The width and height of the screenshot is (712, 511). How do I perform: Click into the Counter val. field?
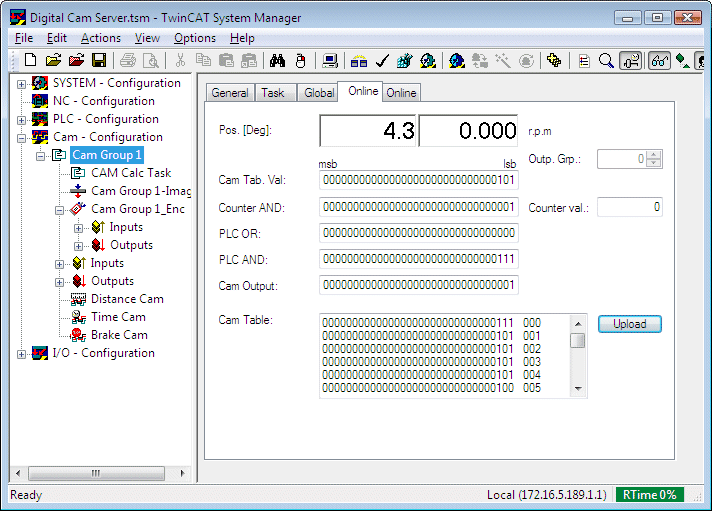pyautogui.click(x=629, y=207)
